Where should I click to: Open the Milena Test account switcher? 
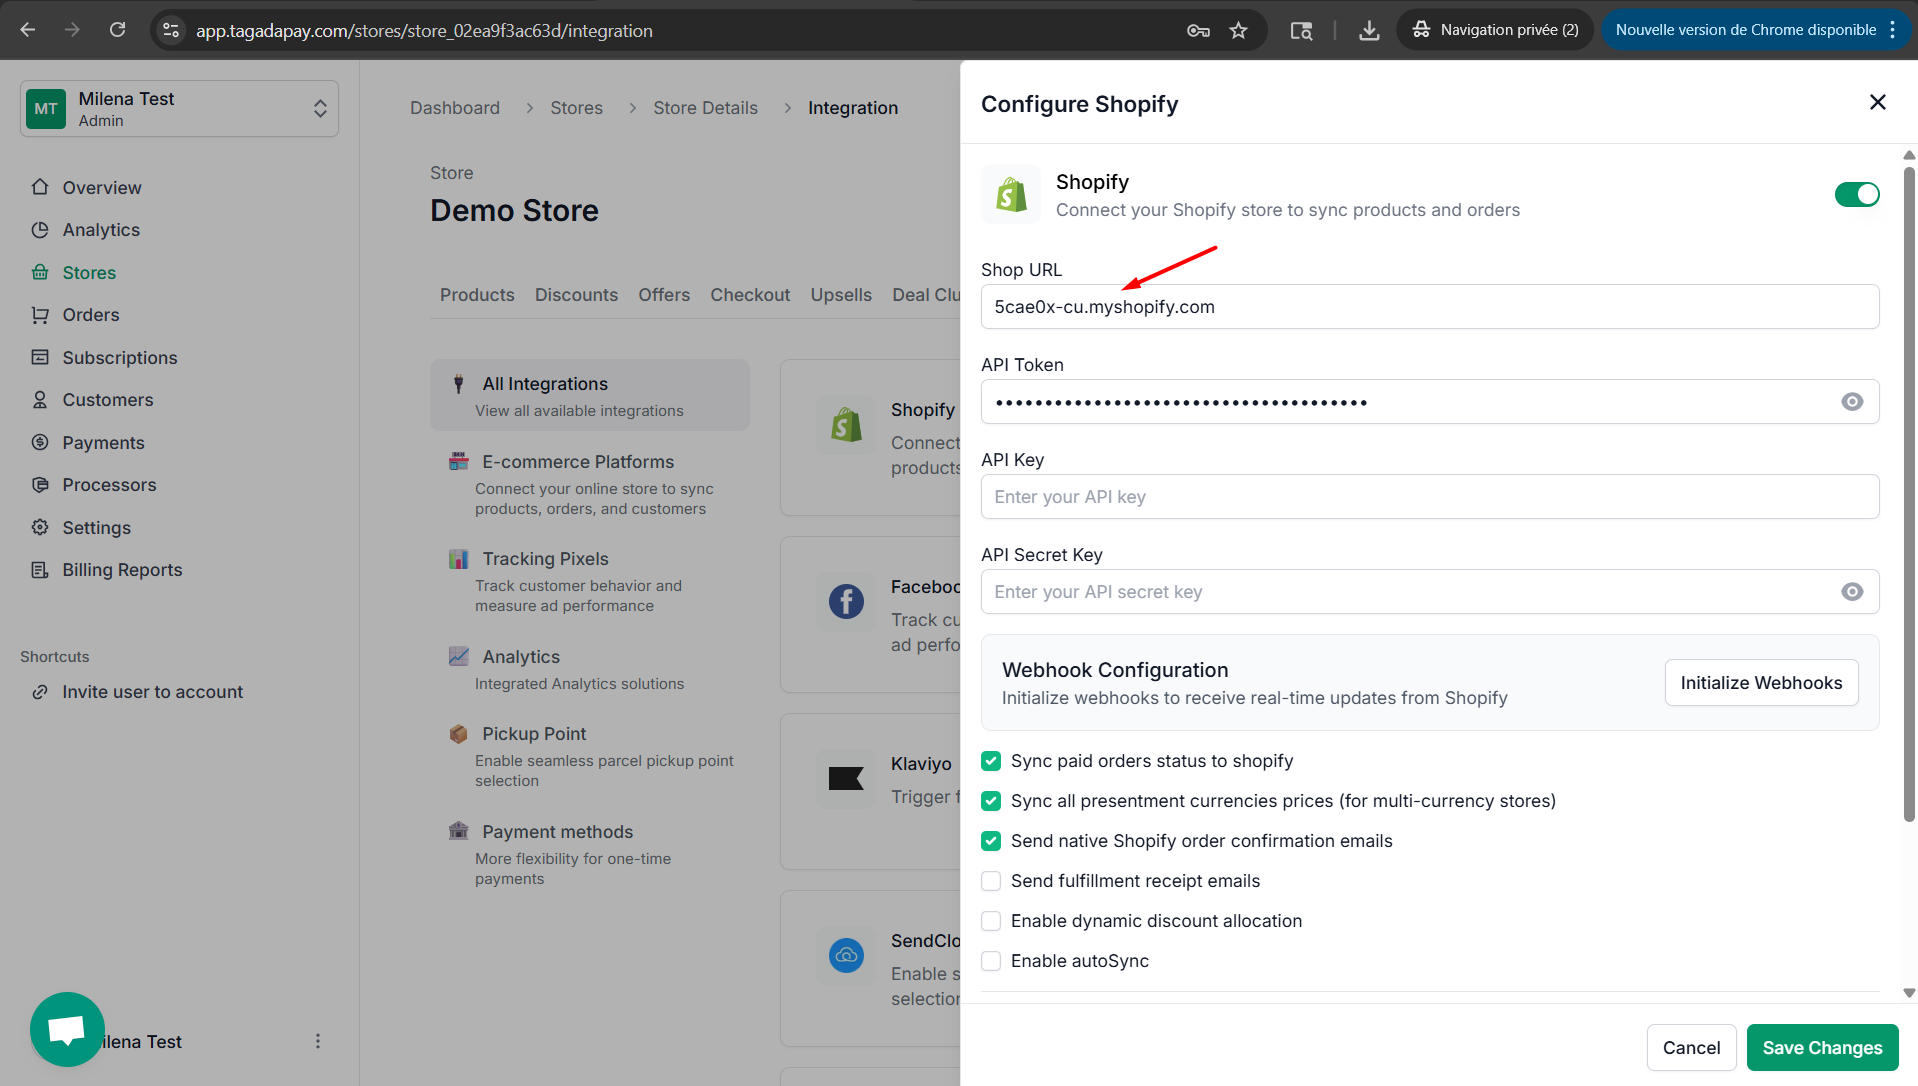pos(179,108)
